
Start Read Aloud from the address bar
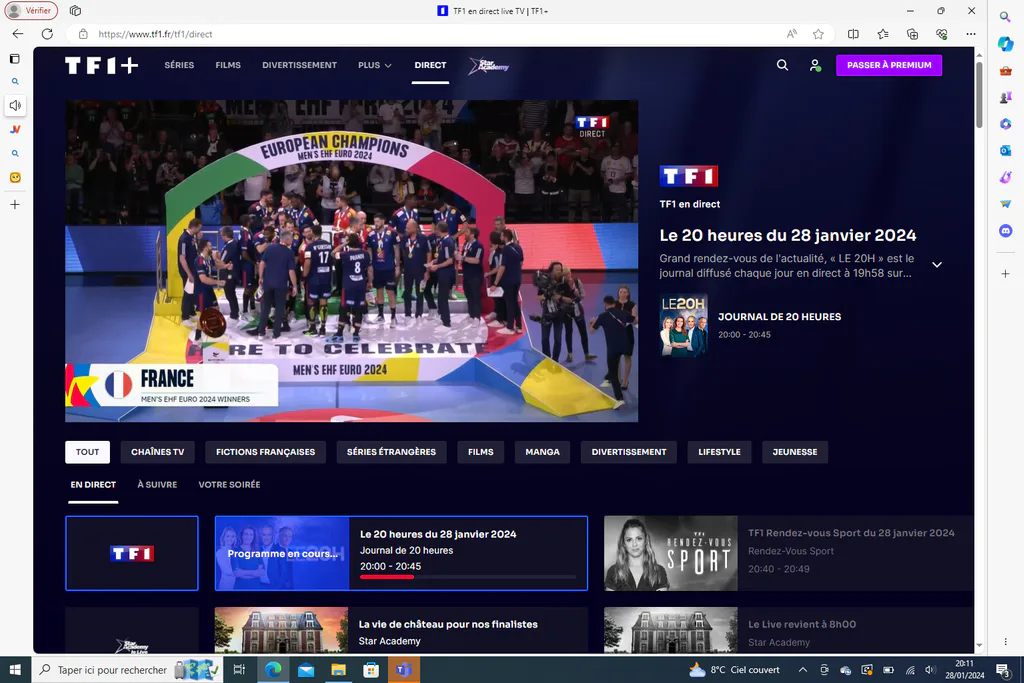[792, 34]
